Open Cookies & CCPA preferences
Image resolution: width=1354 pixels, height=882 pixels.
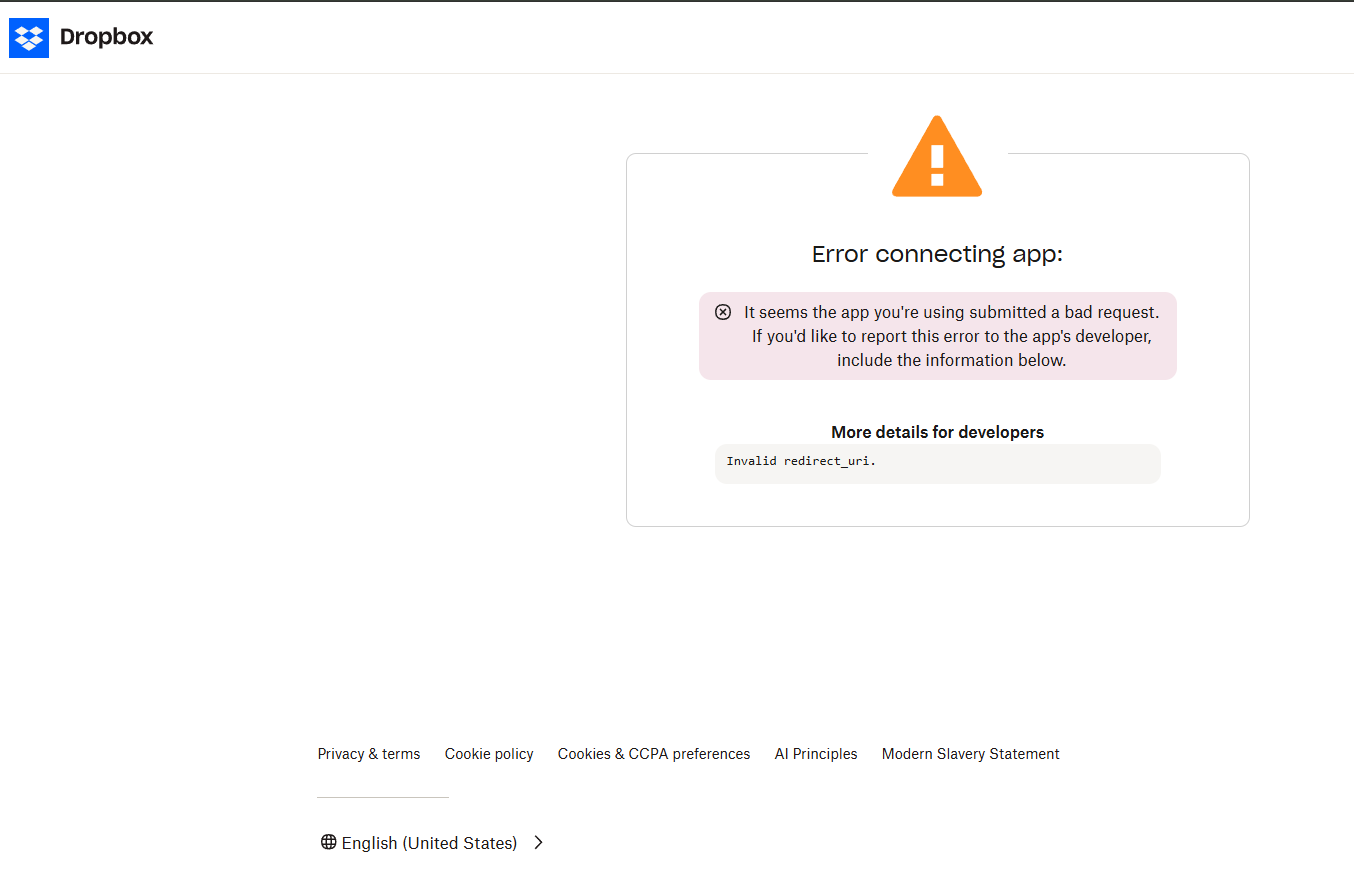pyautogui.click(x=654, y=754)
